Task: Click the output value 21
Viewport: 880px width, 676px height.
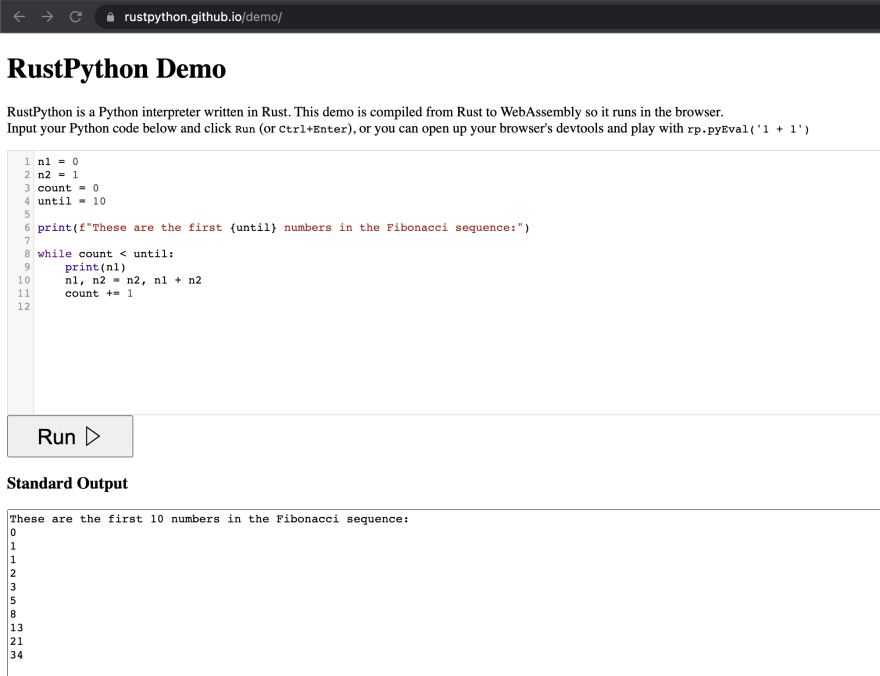Action: pyautogui.click(x=16, y=641)
